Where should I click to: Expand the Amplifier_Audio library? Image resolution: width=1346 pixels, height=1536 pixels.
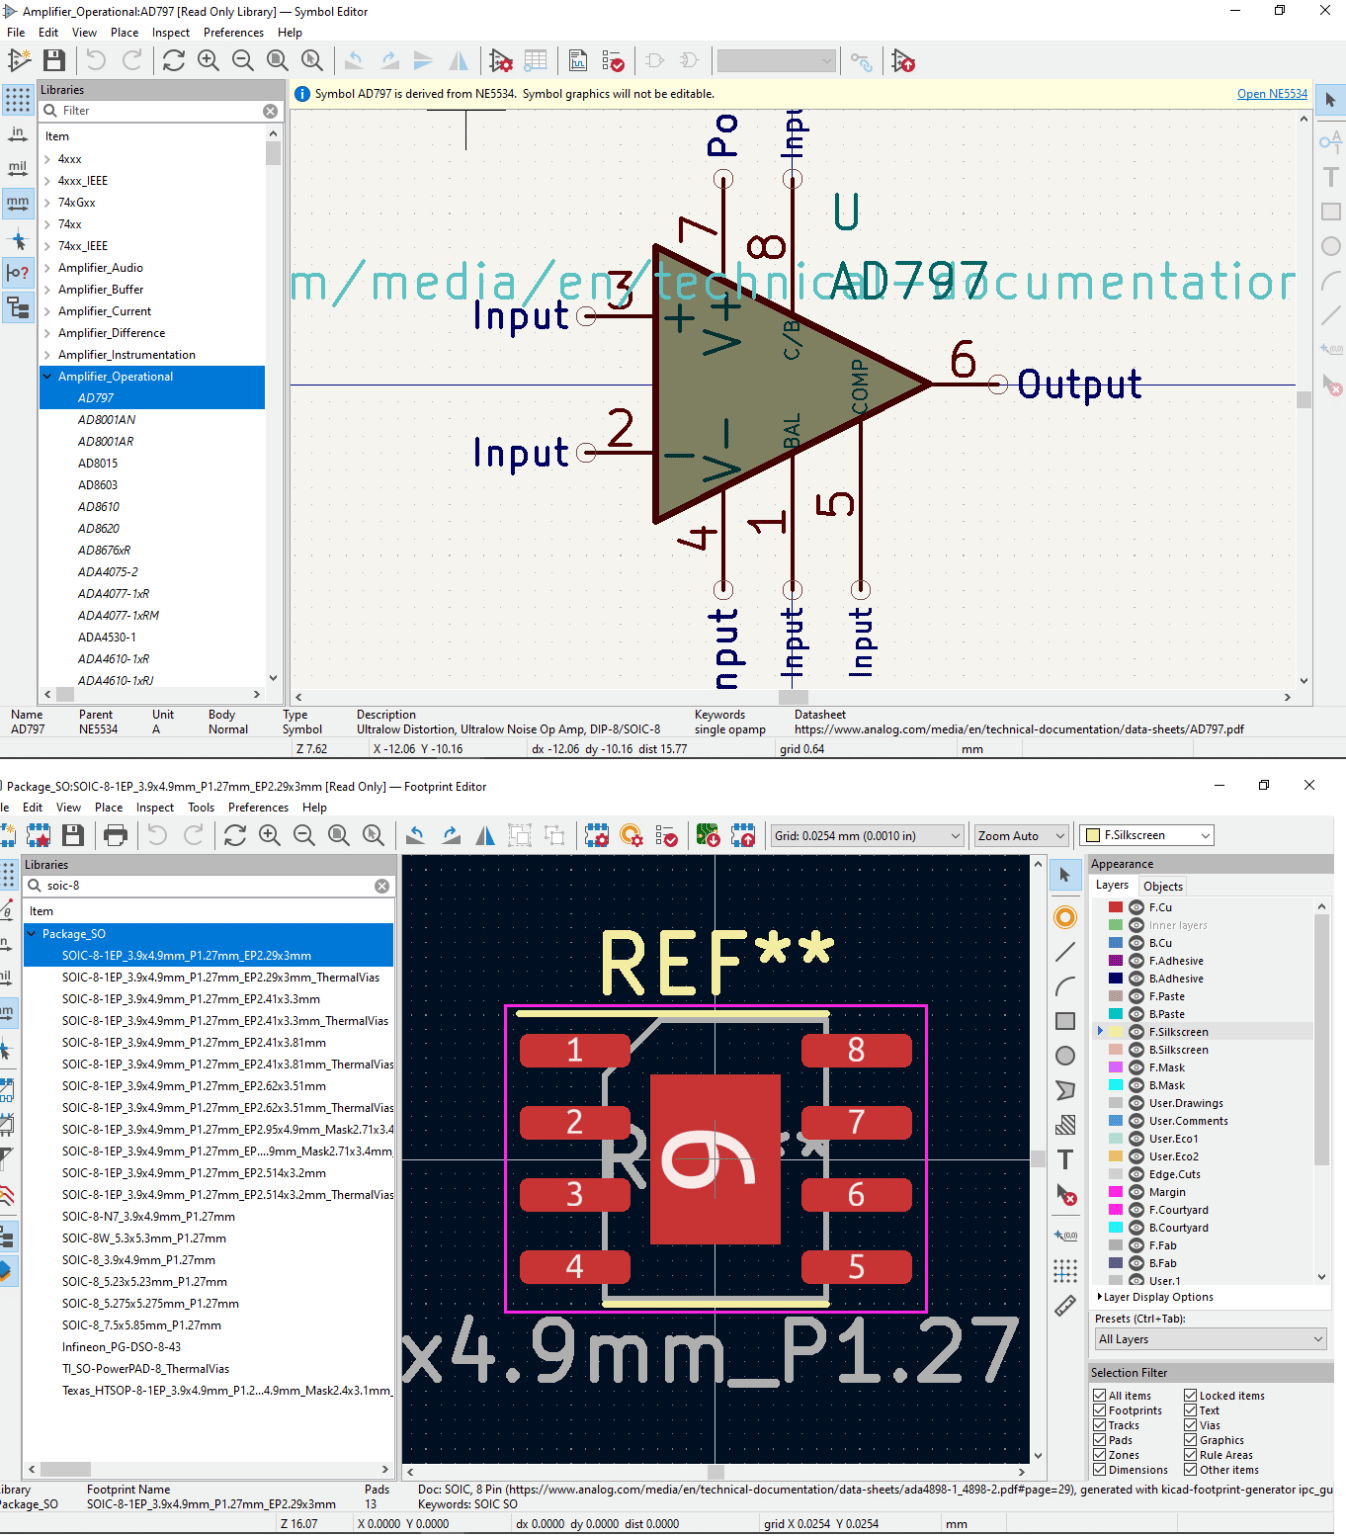[47, 268]
